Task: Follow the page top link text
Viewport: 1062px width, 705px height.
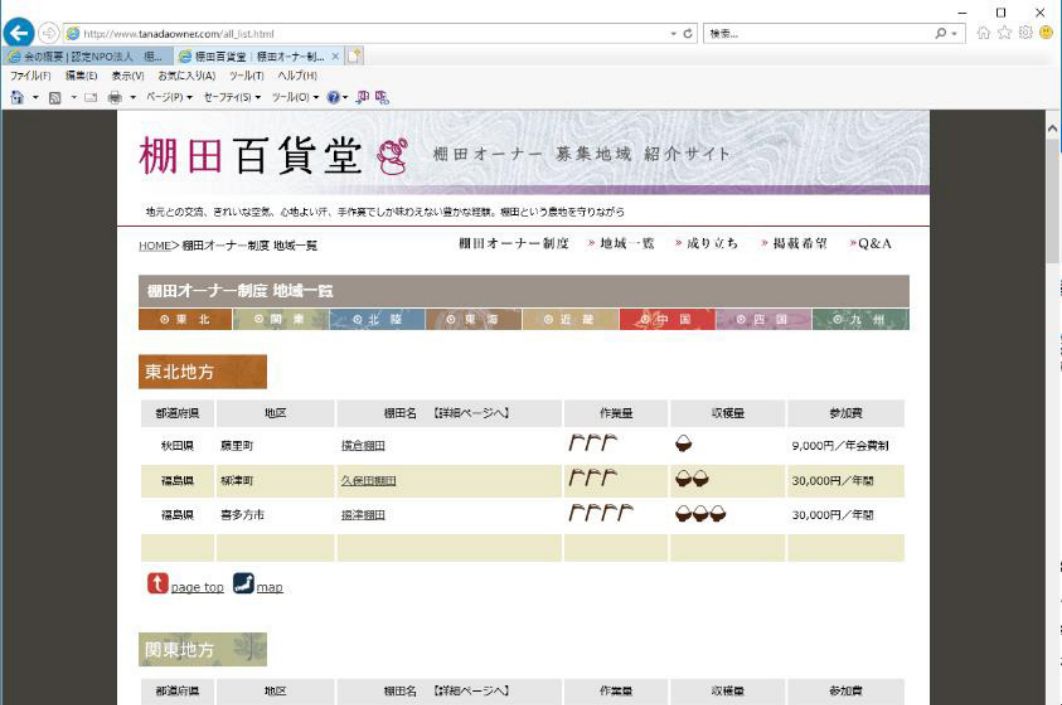Action: [x=197, y=587]
